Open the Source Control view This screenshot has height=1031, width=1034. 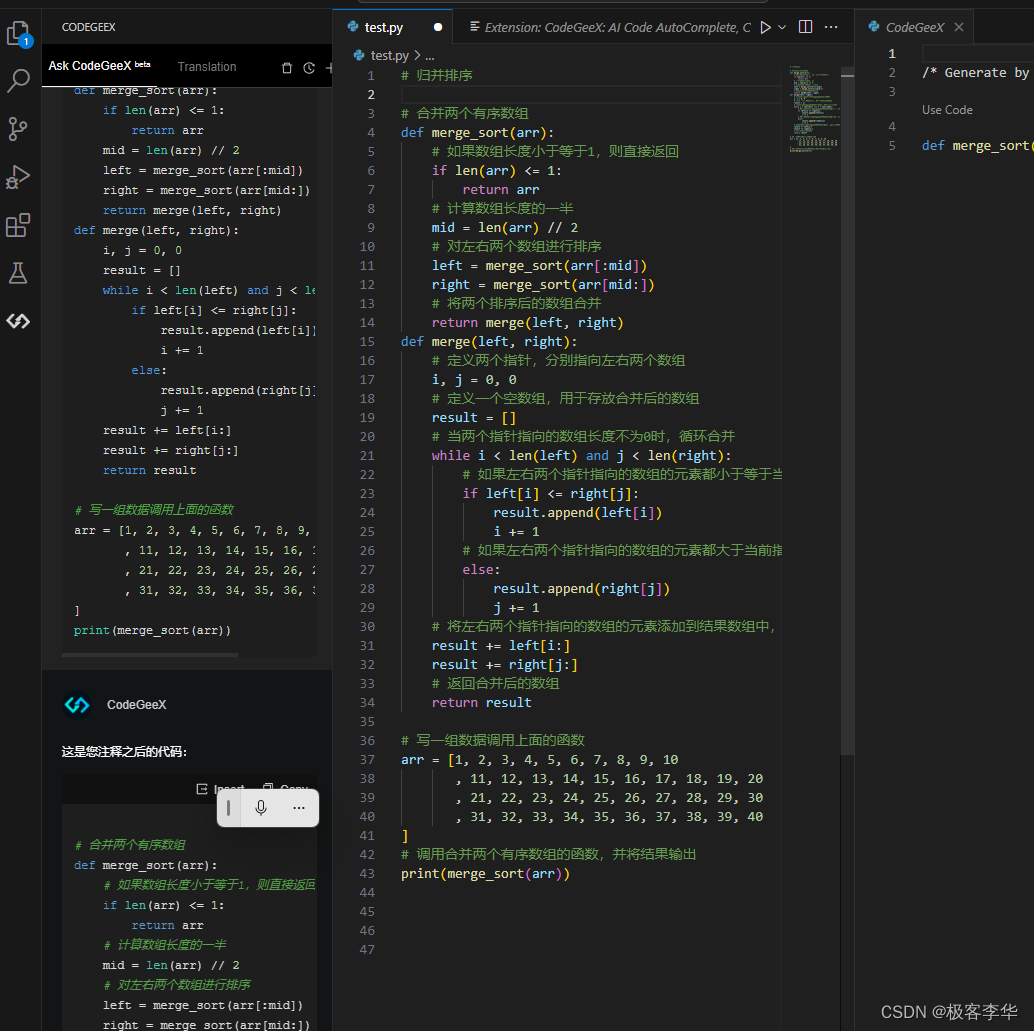[18, 129]
